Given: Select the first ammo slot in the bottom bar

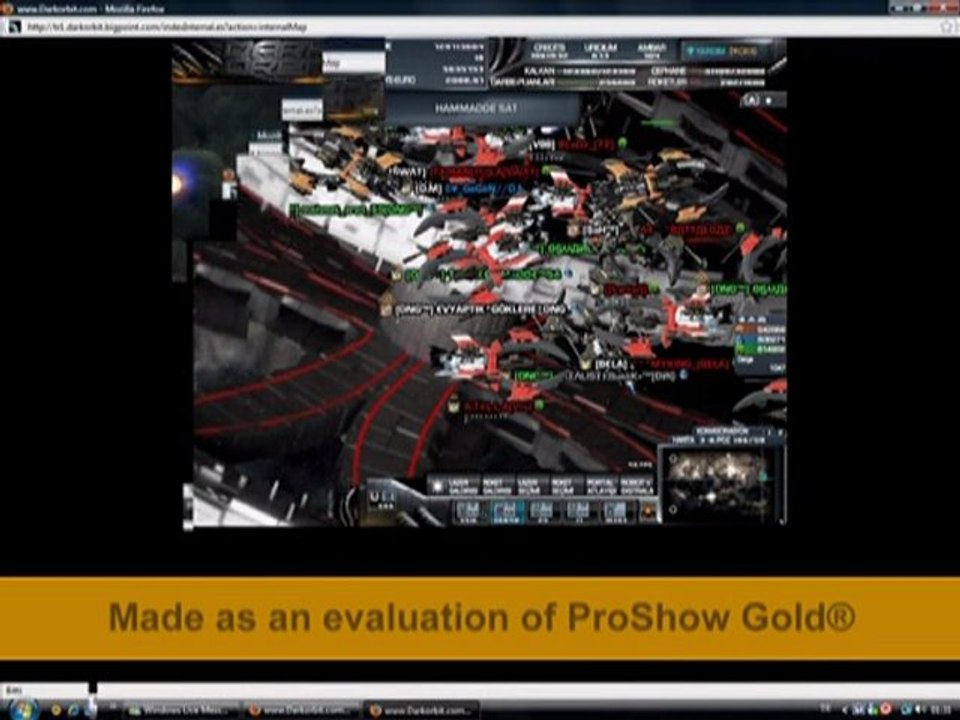Looking at the screenshot, I should pyautogui.click(x=468, y=511).
